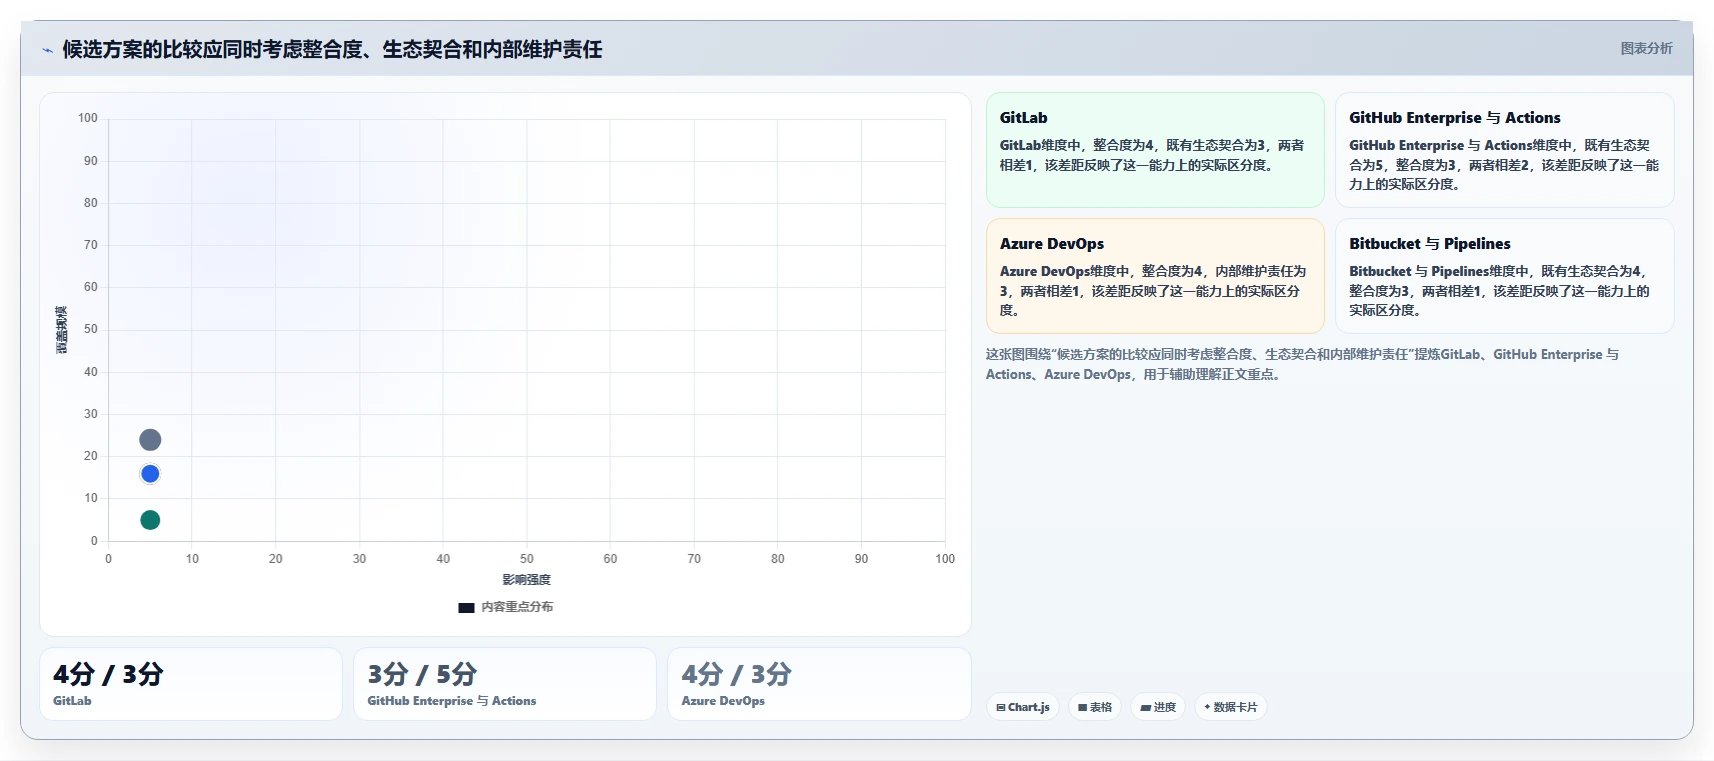
Task: Select the 4分 / 3分 GitLab stat tile
Action: pos(191,684)
